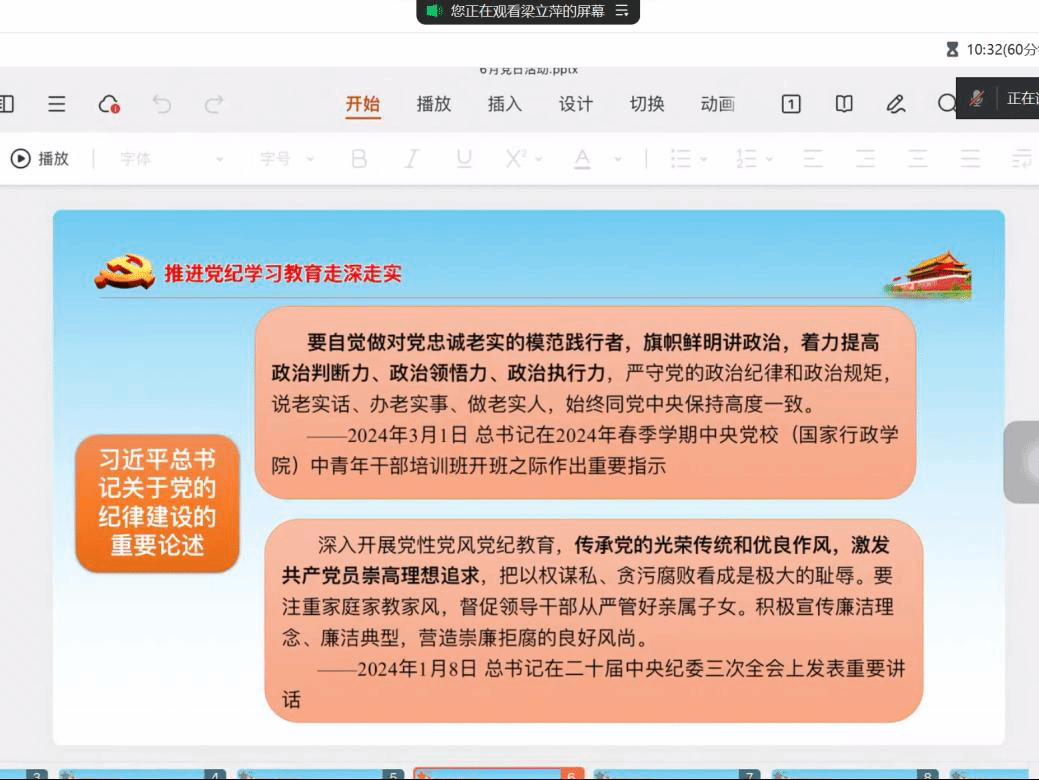Click the numbered page view icon
The width and height of the screenshot is (1039, 780).
coord(791,104)
